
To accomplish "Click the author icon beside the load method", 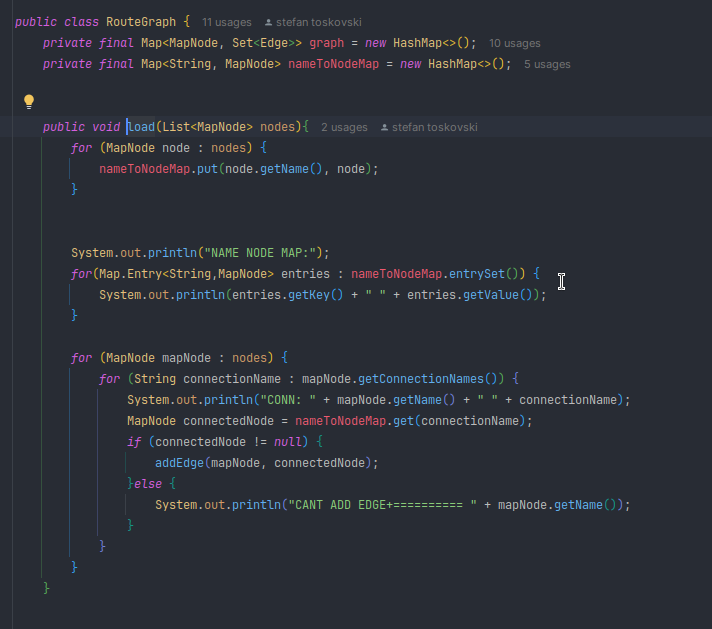I will point(384,128).
